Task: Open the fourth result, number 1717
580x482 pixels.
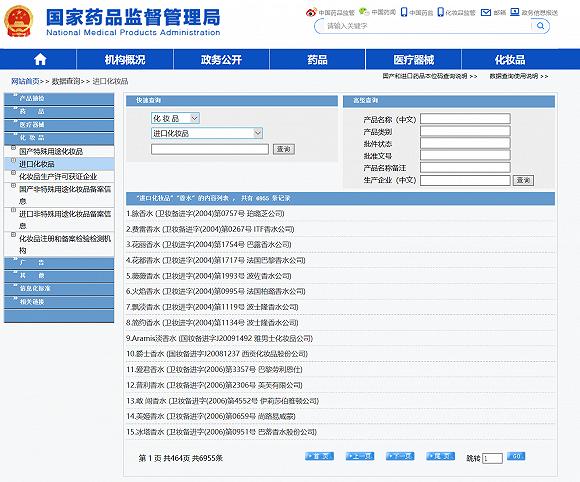Action: pyautogui.click(x=216, y=260)
